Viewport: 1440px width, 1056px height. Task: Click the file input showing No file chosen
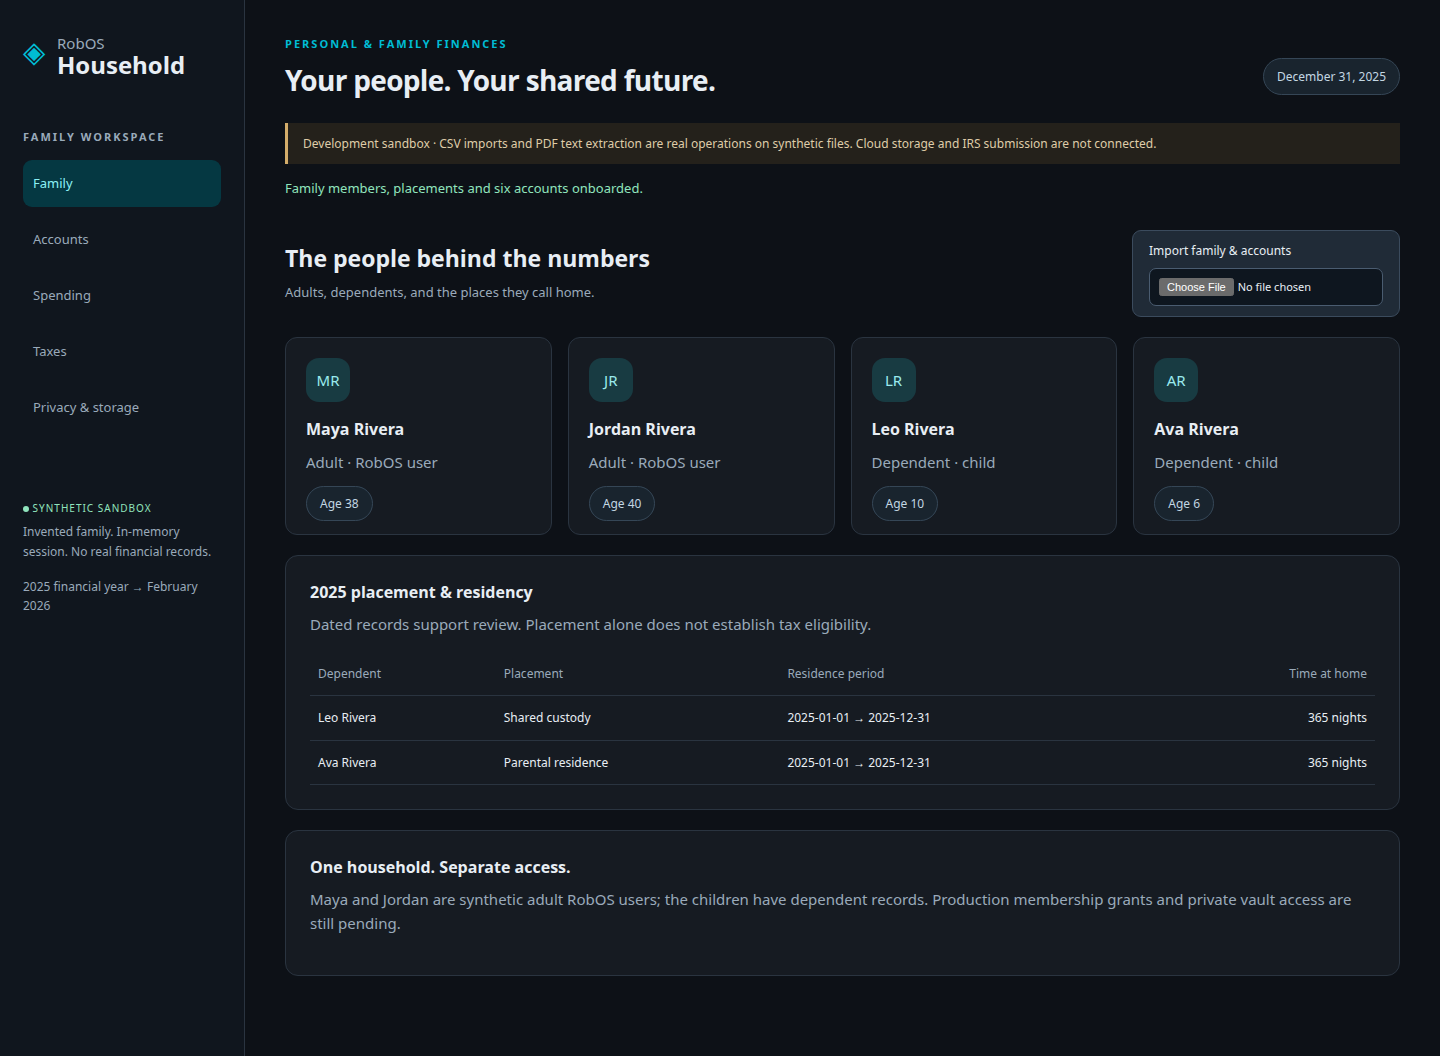pyautogui.click(x=1266, y=287)
